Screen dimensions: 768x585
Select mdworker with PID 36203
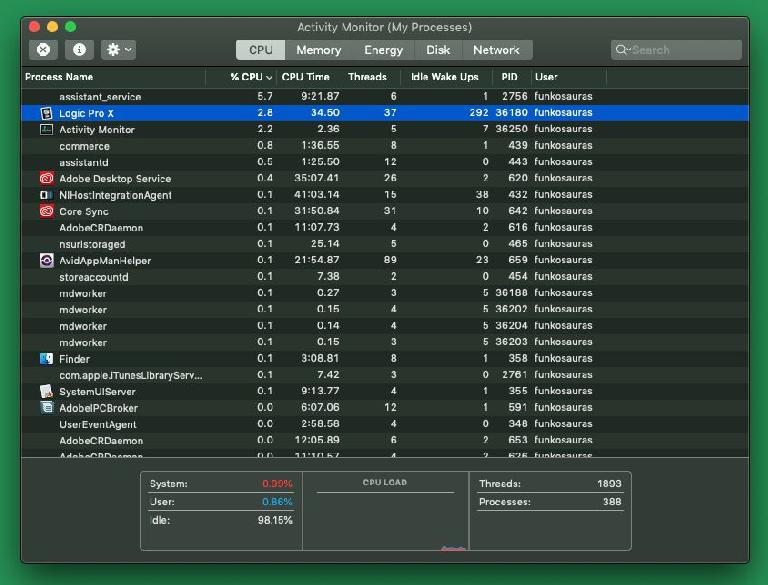pos(385,342)
